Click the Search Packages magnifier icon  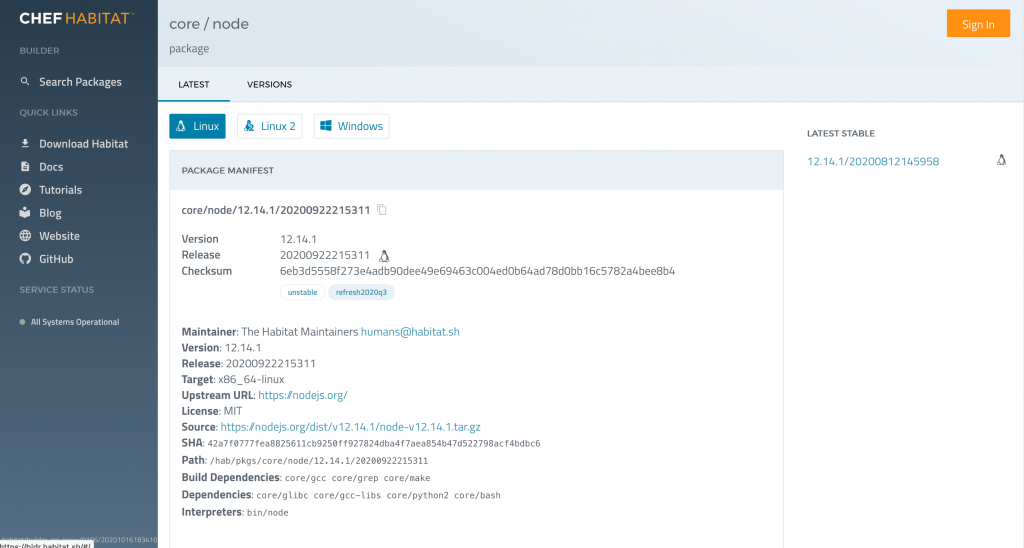point(25,82)
